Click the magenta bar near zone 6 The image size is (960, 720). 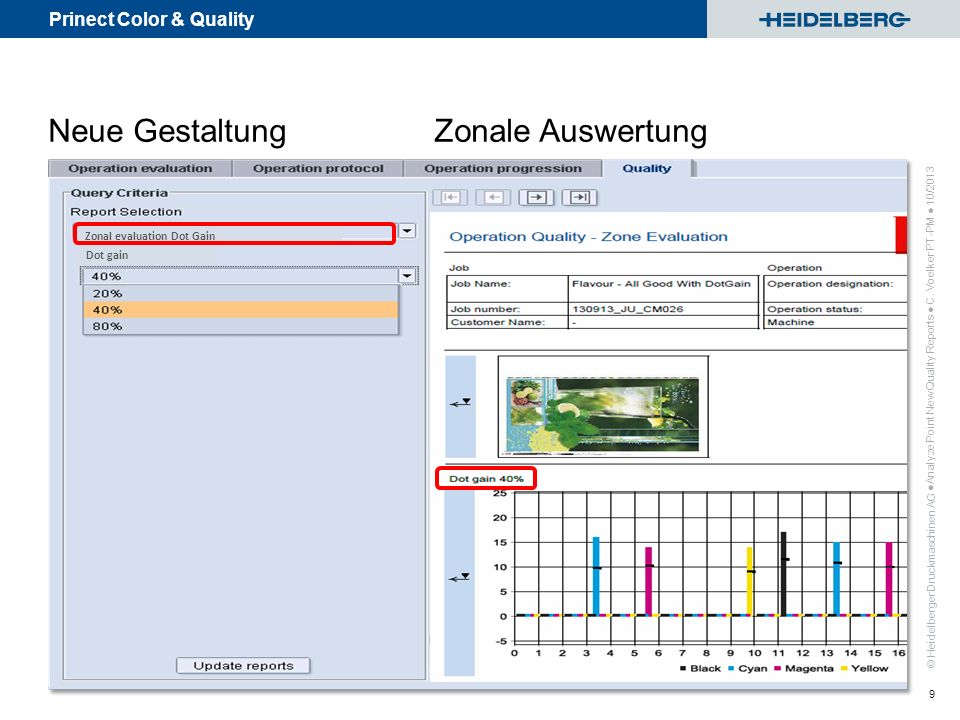pyautogui.click(x=648, y=581)
